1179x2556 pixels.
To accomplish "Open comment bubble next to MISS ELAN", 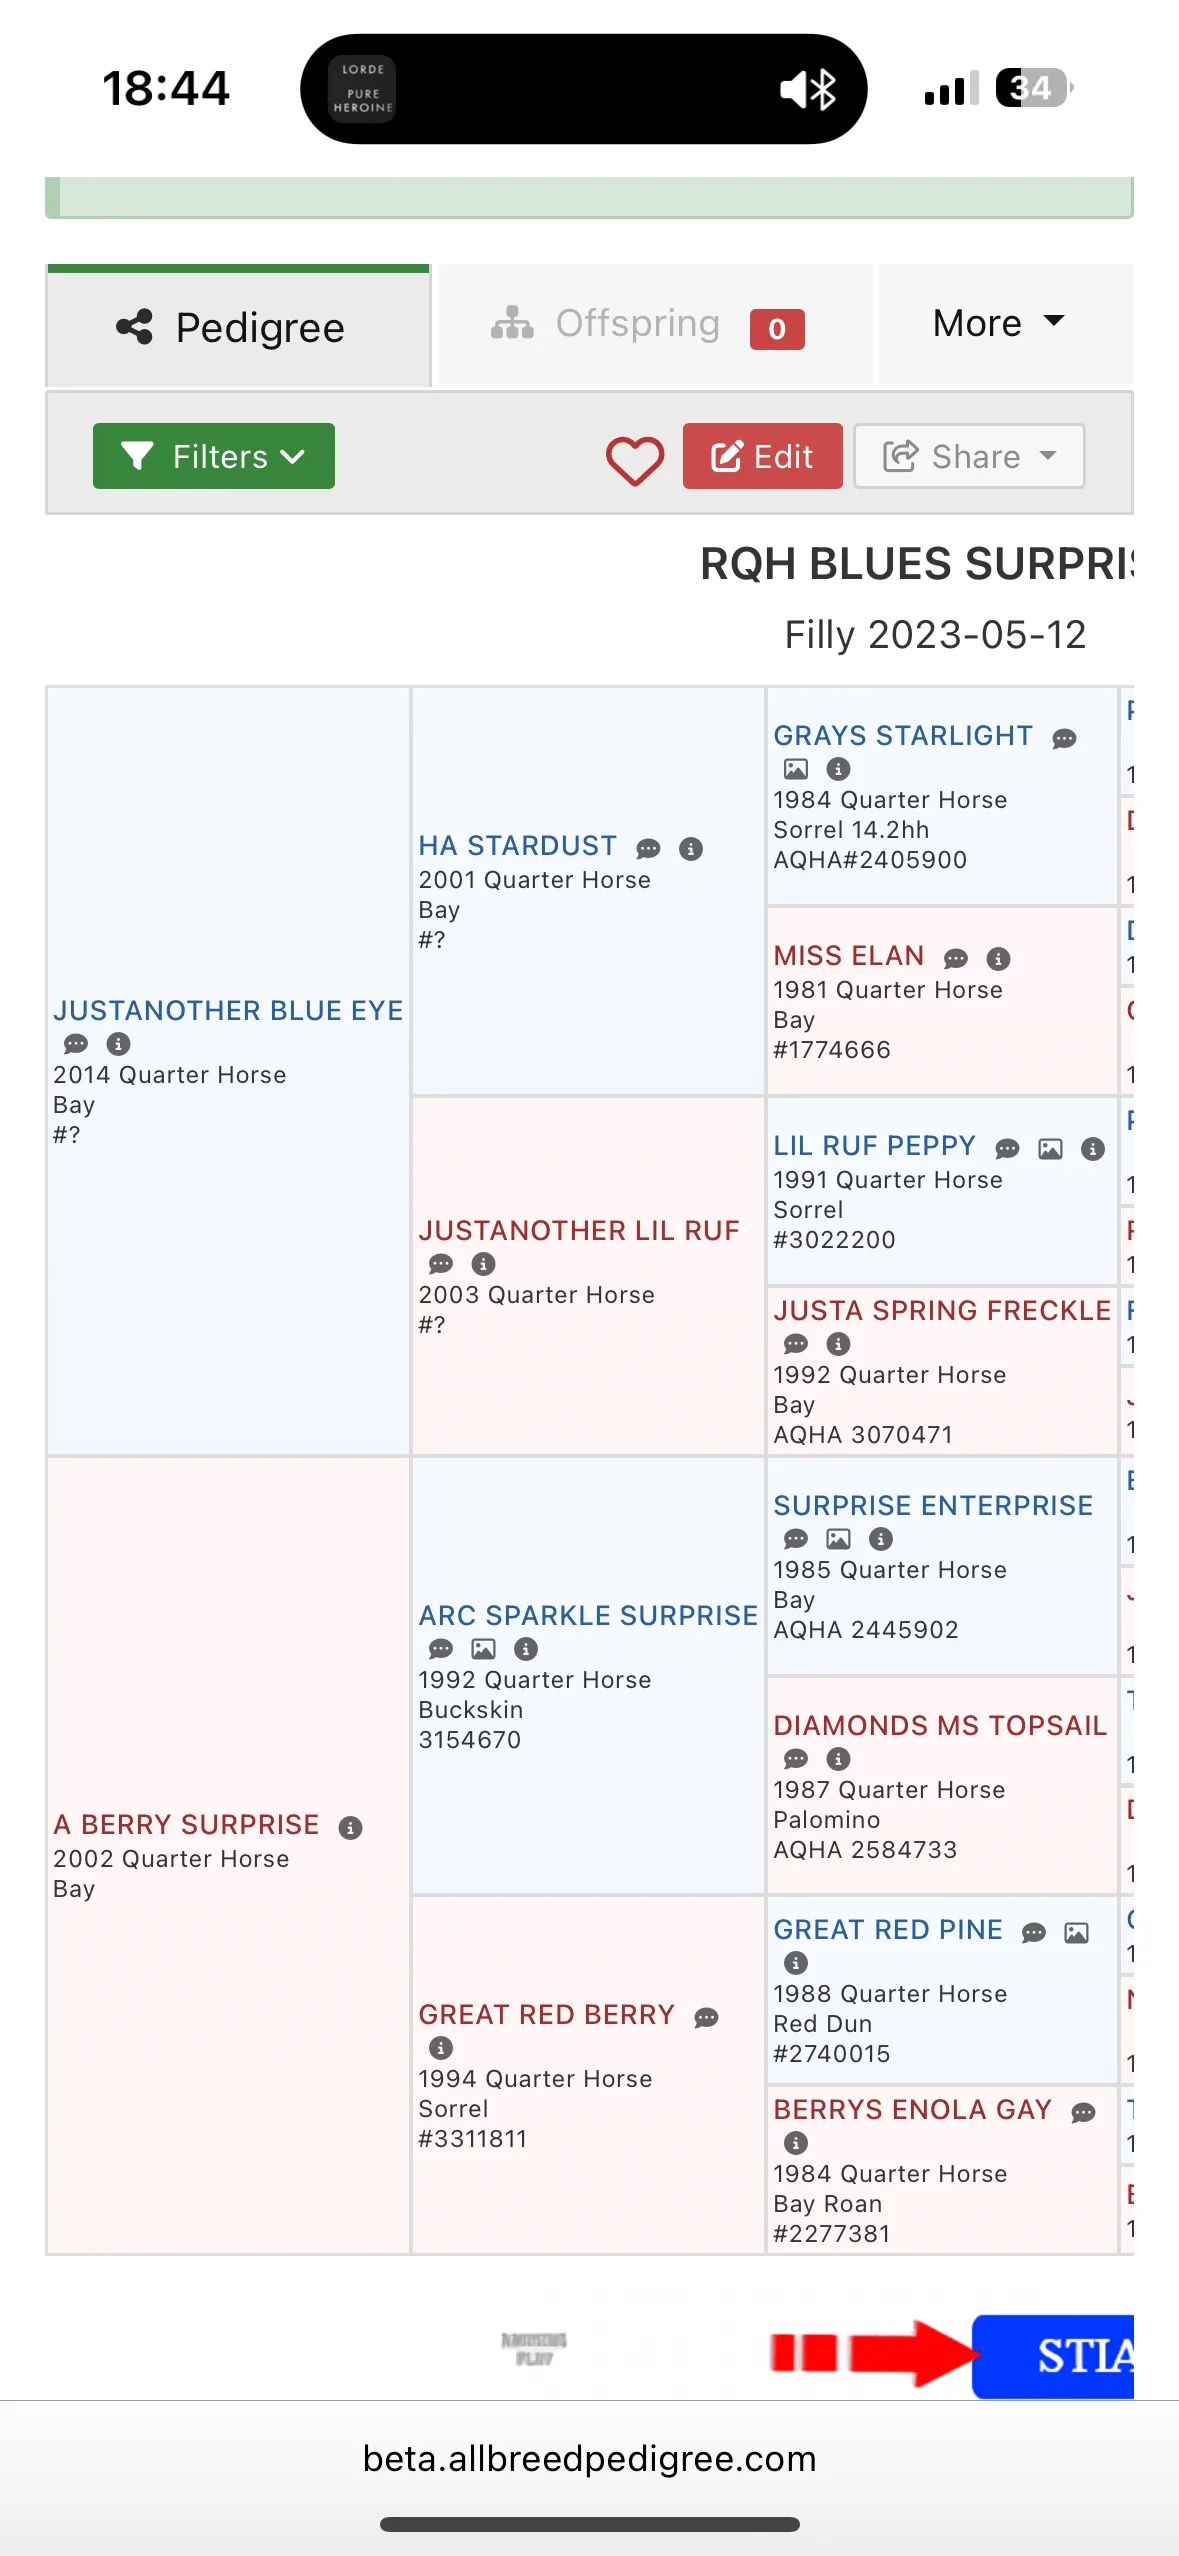I will (956, 959).
